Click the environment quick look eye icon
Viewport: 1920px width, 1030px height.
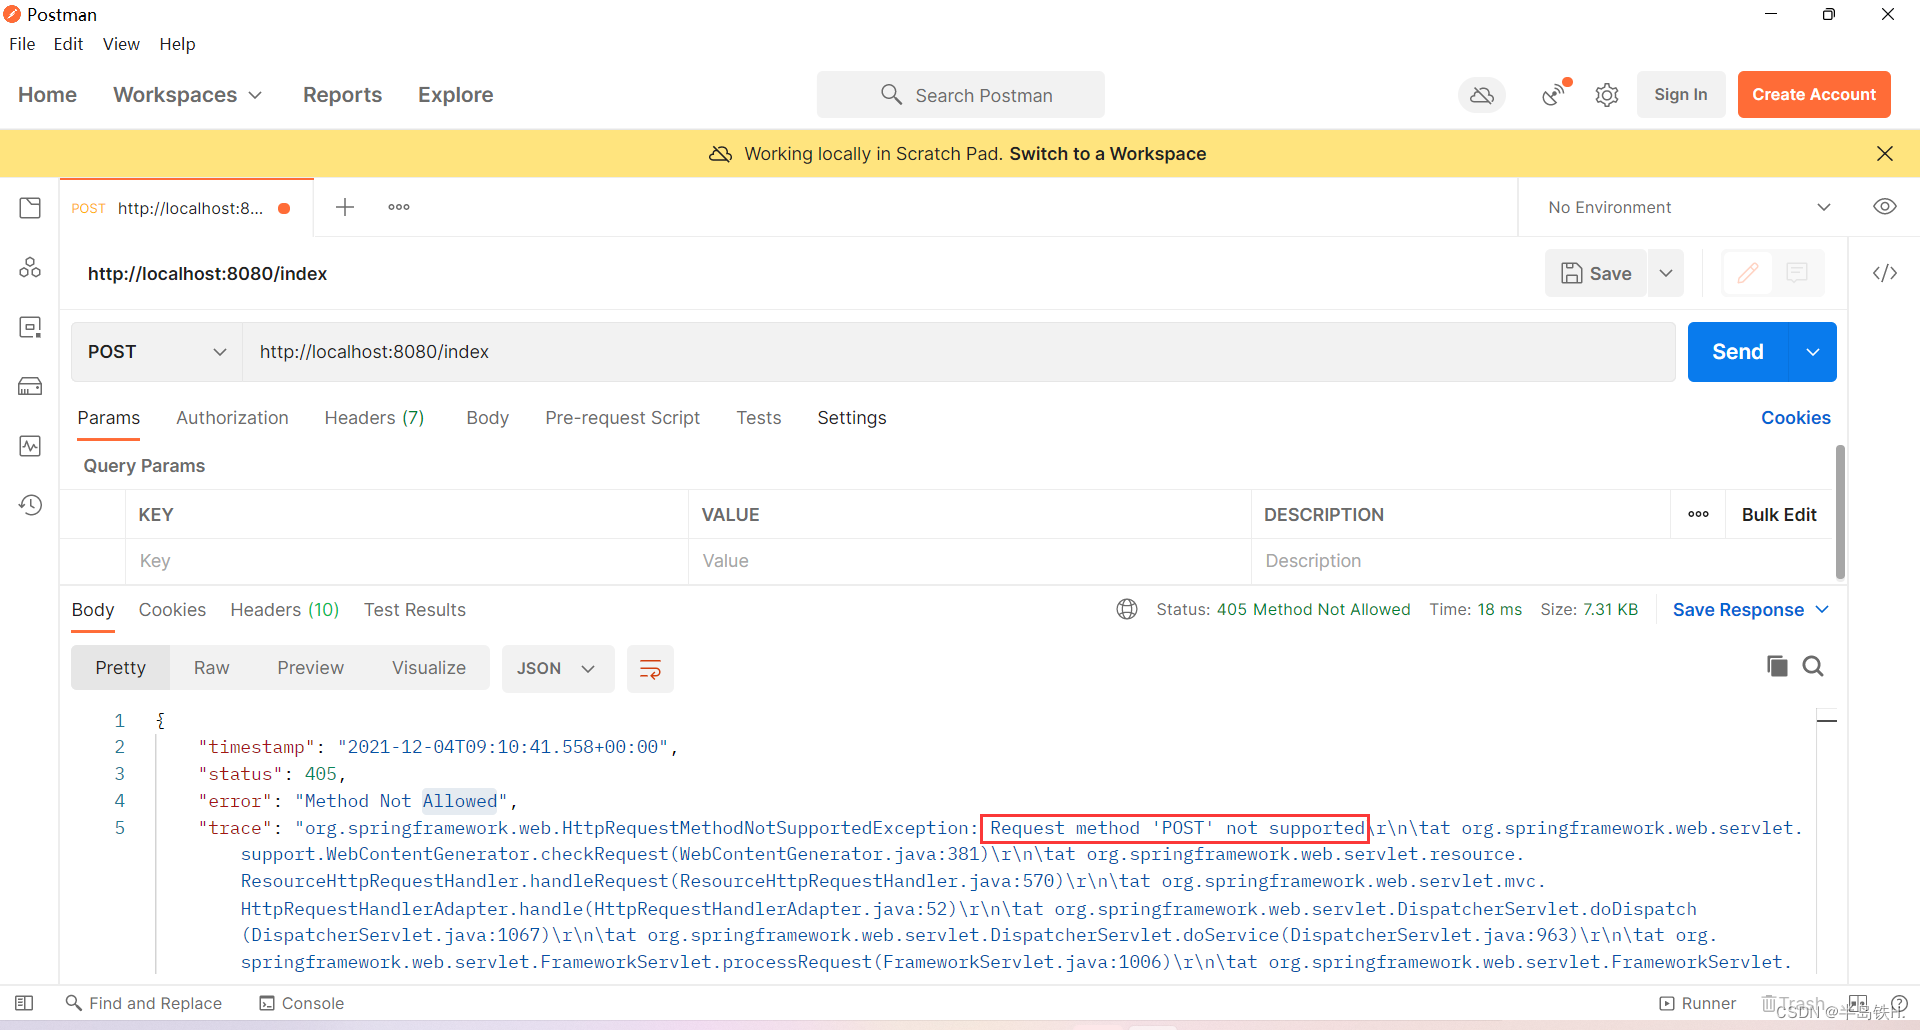(1884, 207)
